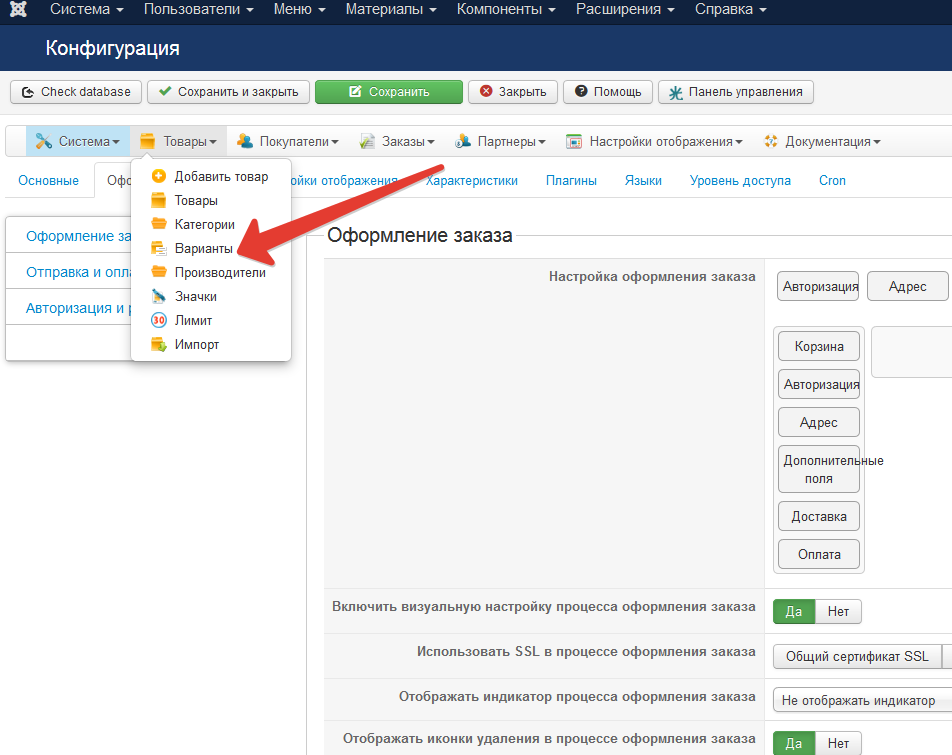Click the Заказы notepad icon
952x755 pixels.
click(x=367, y=141)
